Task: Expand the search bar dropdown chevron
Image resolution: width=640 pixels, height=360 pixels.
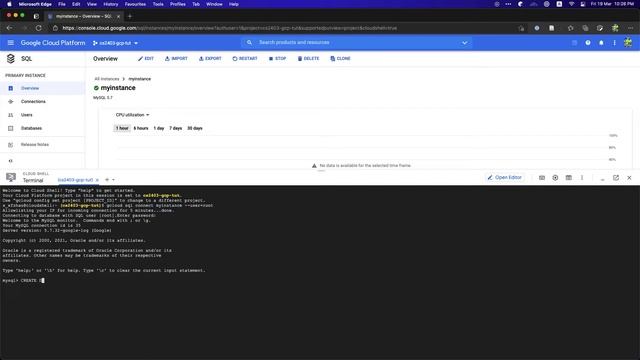Action: [464, 42]
